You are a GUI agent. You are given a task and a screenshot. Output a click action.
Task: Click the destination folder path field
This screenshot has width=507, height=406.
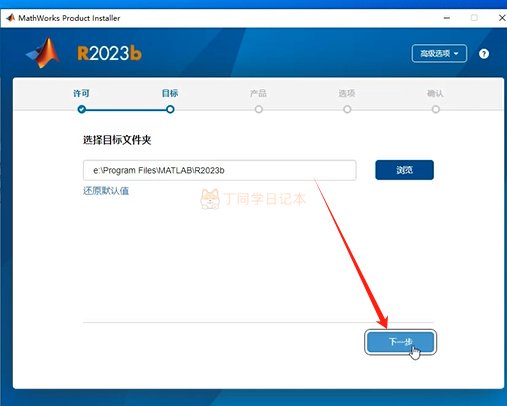coord(219,170)
